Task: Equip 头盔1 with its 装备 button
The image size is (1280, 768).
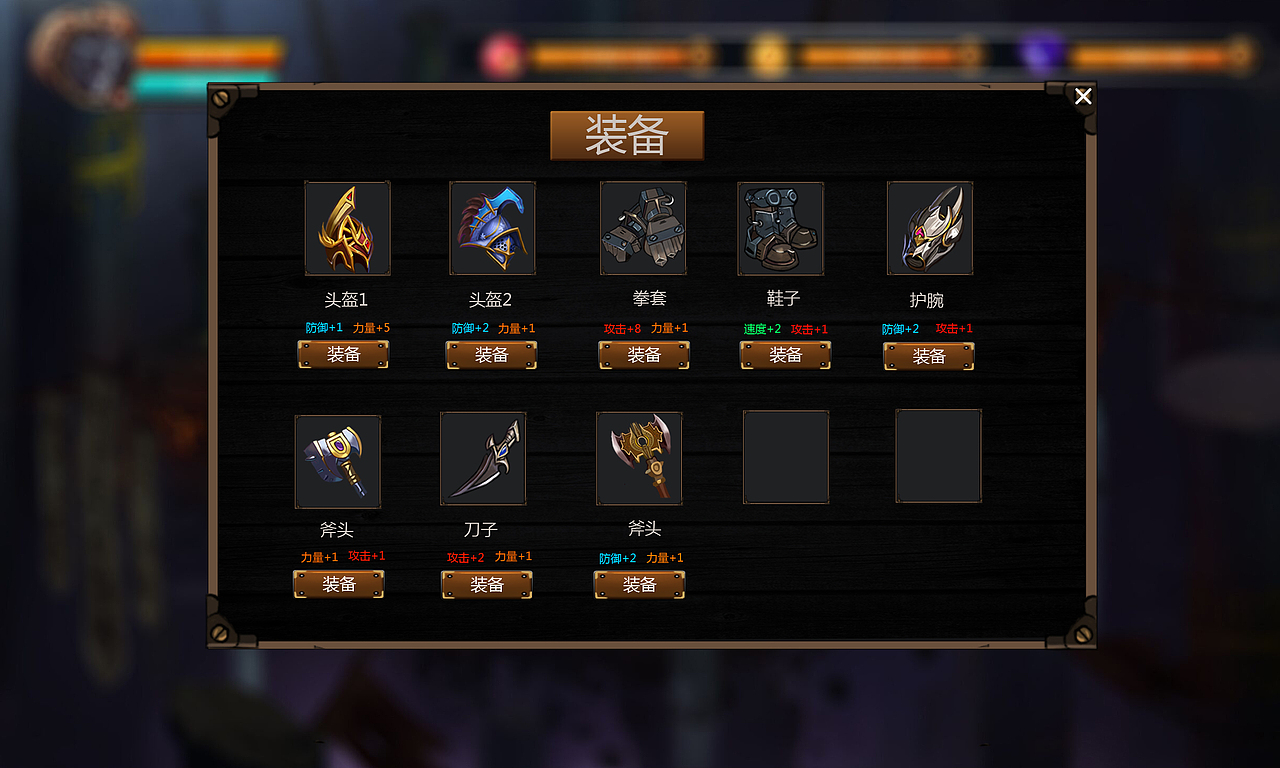Action: pos(343,354)
